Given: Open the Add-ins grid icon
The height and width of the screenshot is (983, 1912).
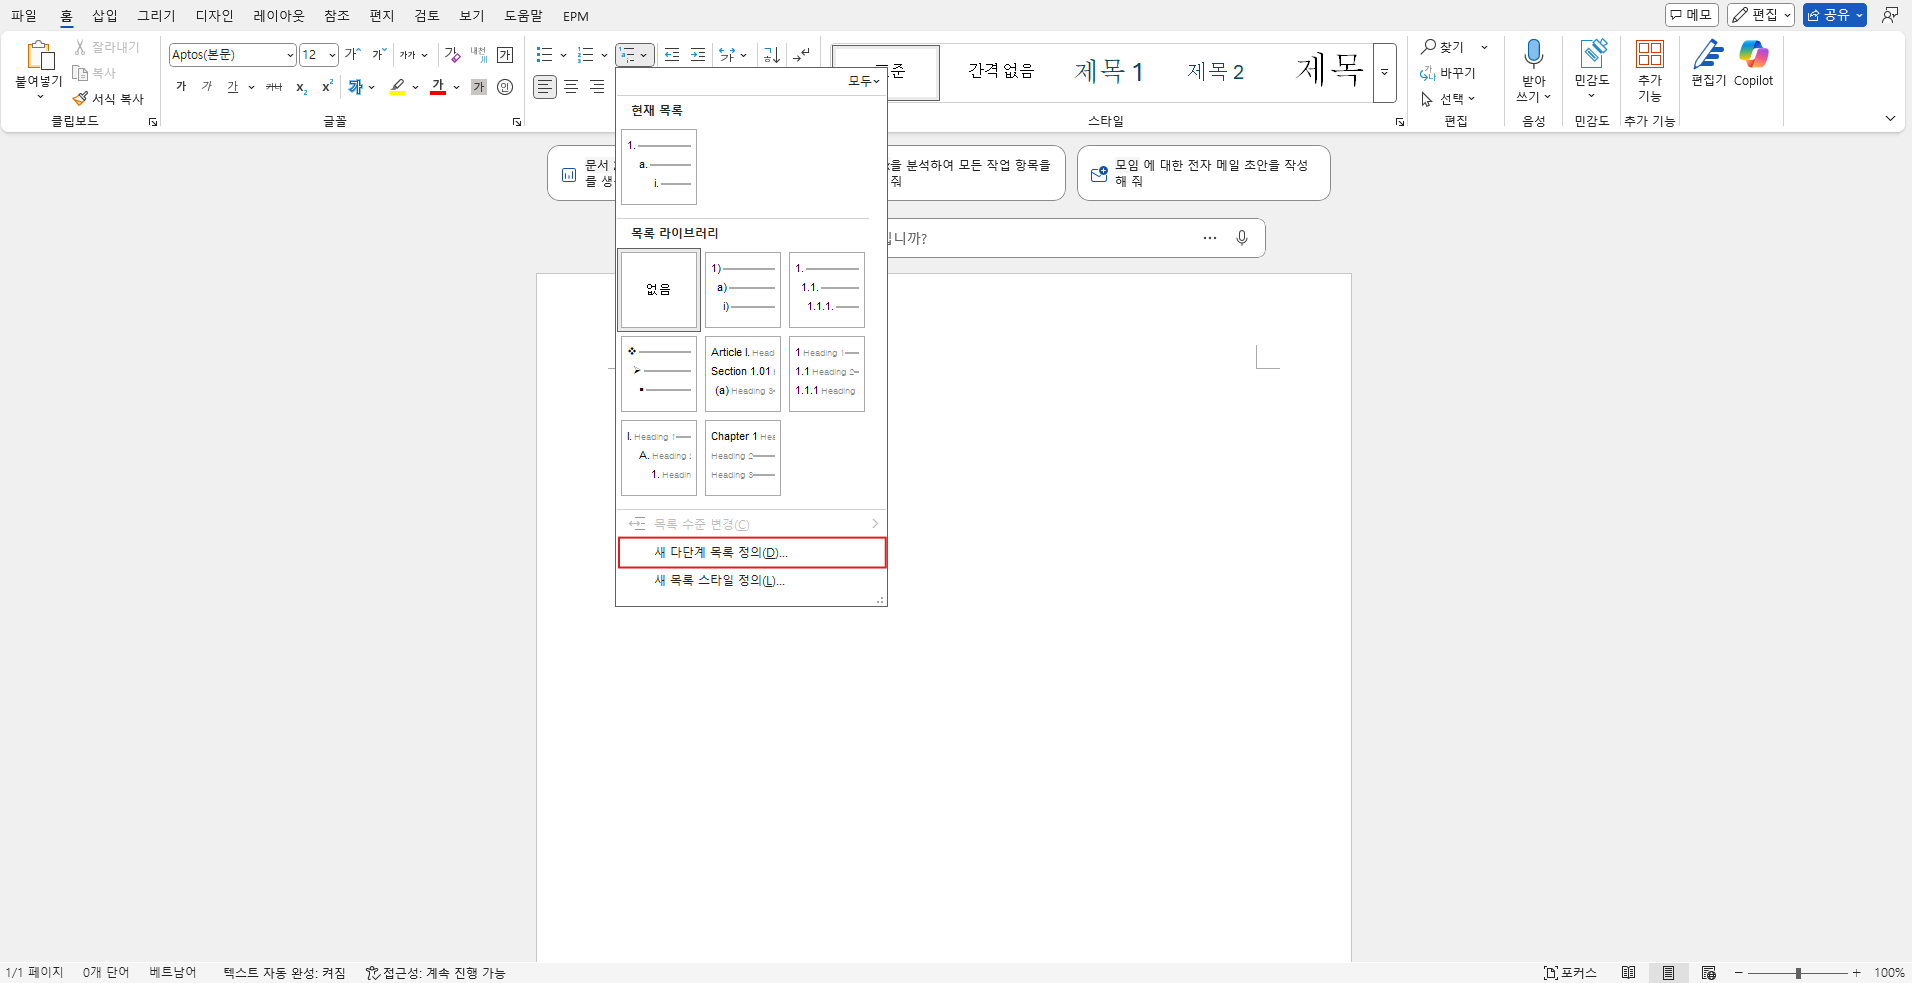Looking at the screenshot, I should (x=1649, y=53).
